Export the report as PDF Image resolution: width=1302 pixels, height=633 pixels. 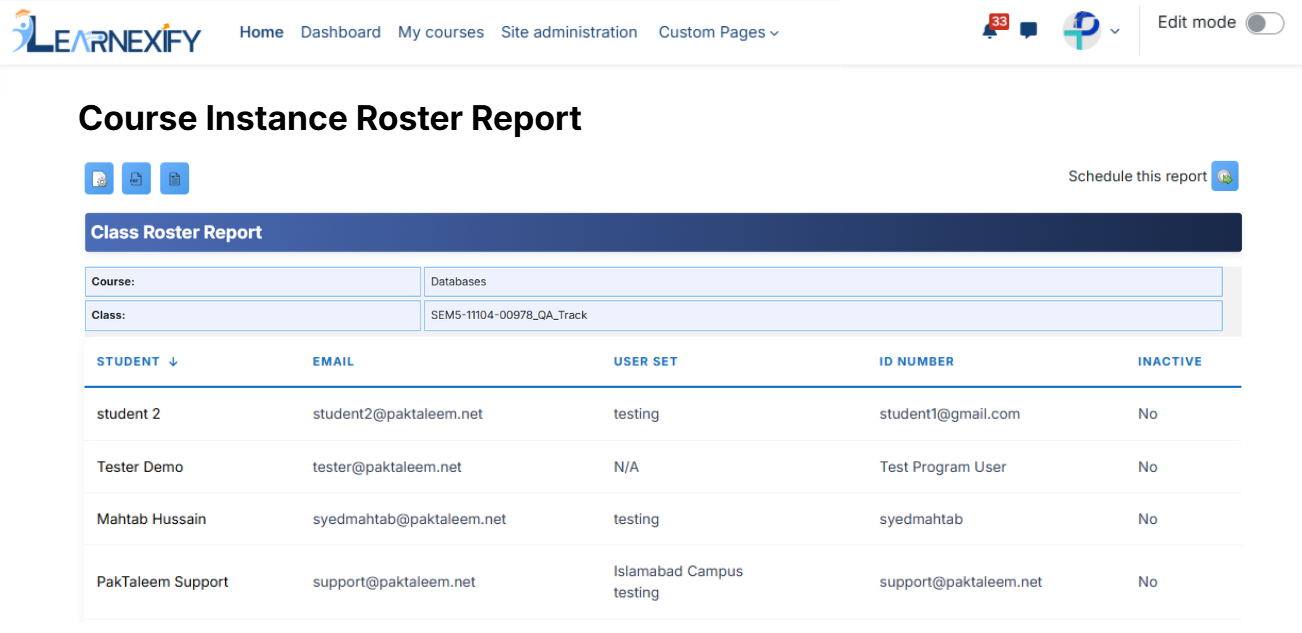coord(136,178)
